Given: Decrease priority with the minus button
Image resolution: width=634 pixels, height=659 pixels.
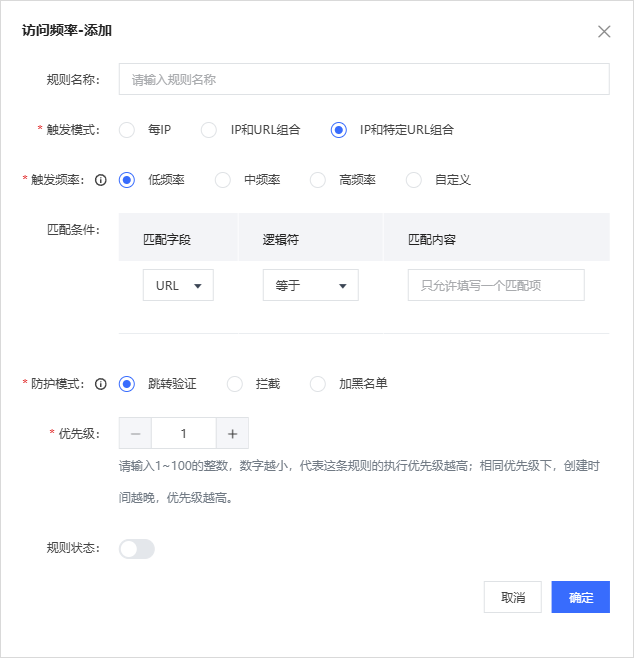Looking at the screenshot, I should click(x=135, y=433).
